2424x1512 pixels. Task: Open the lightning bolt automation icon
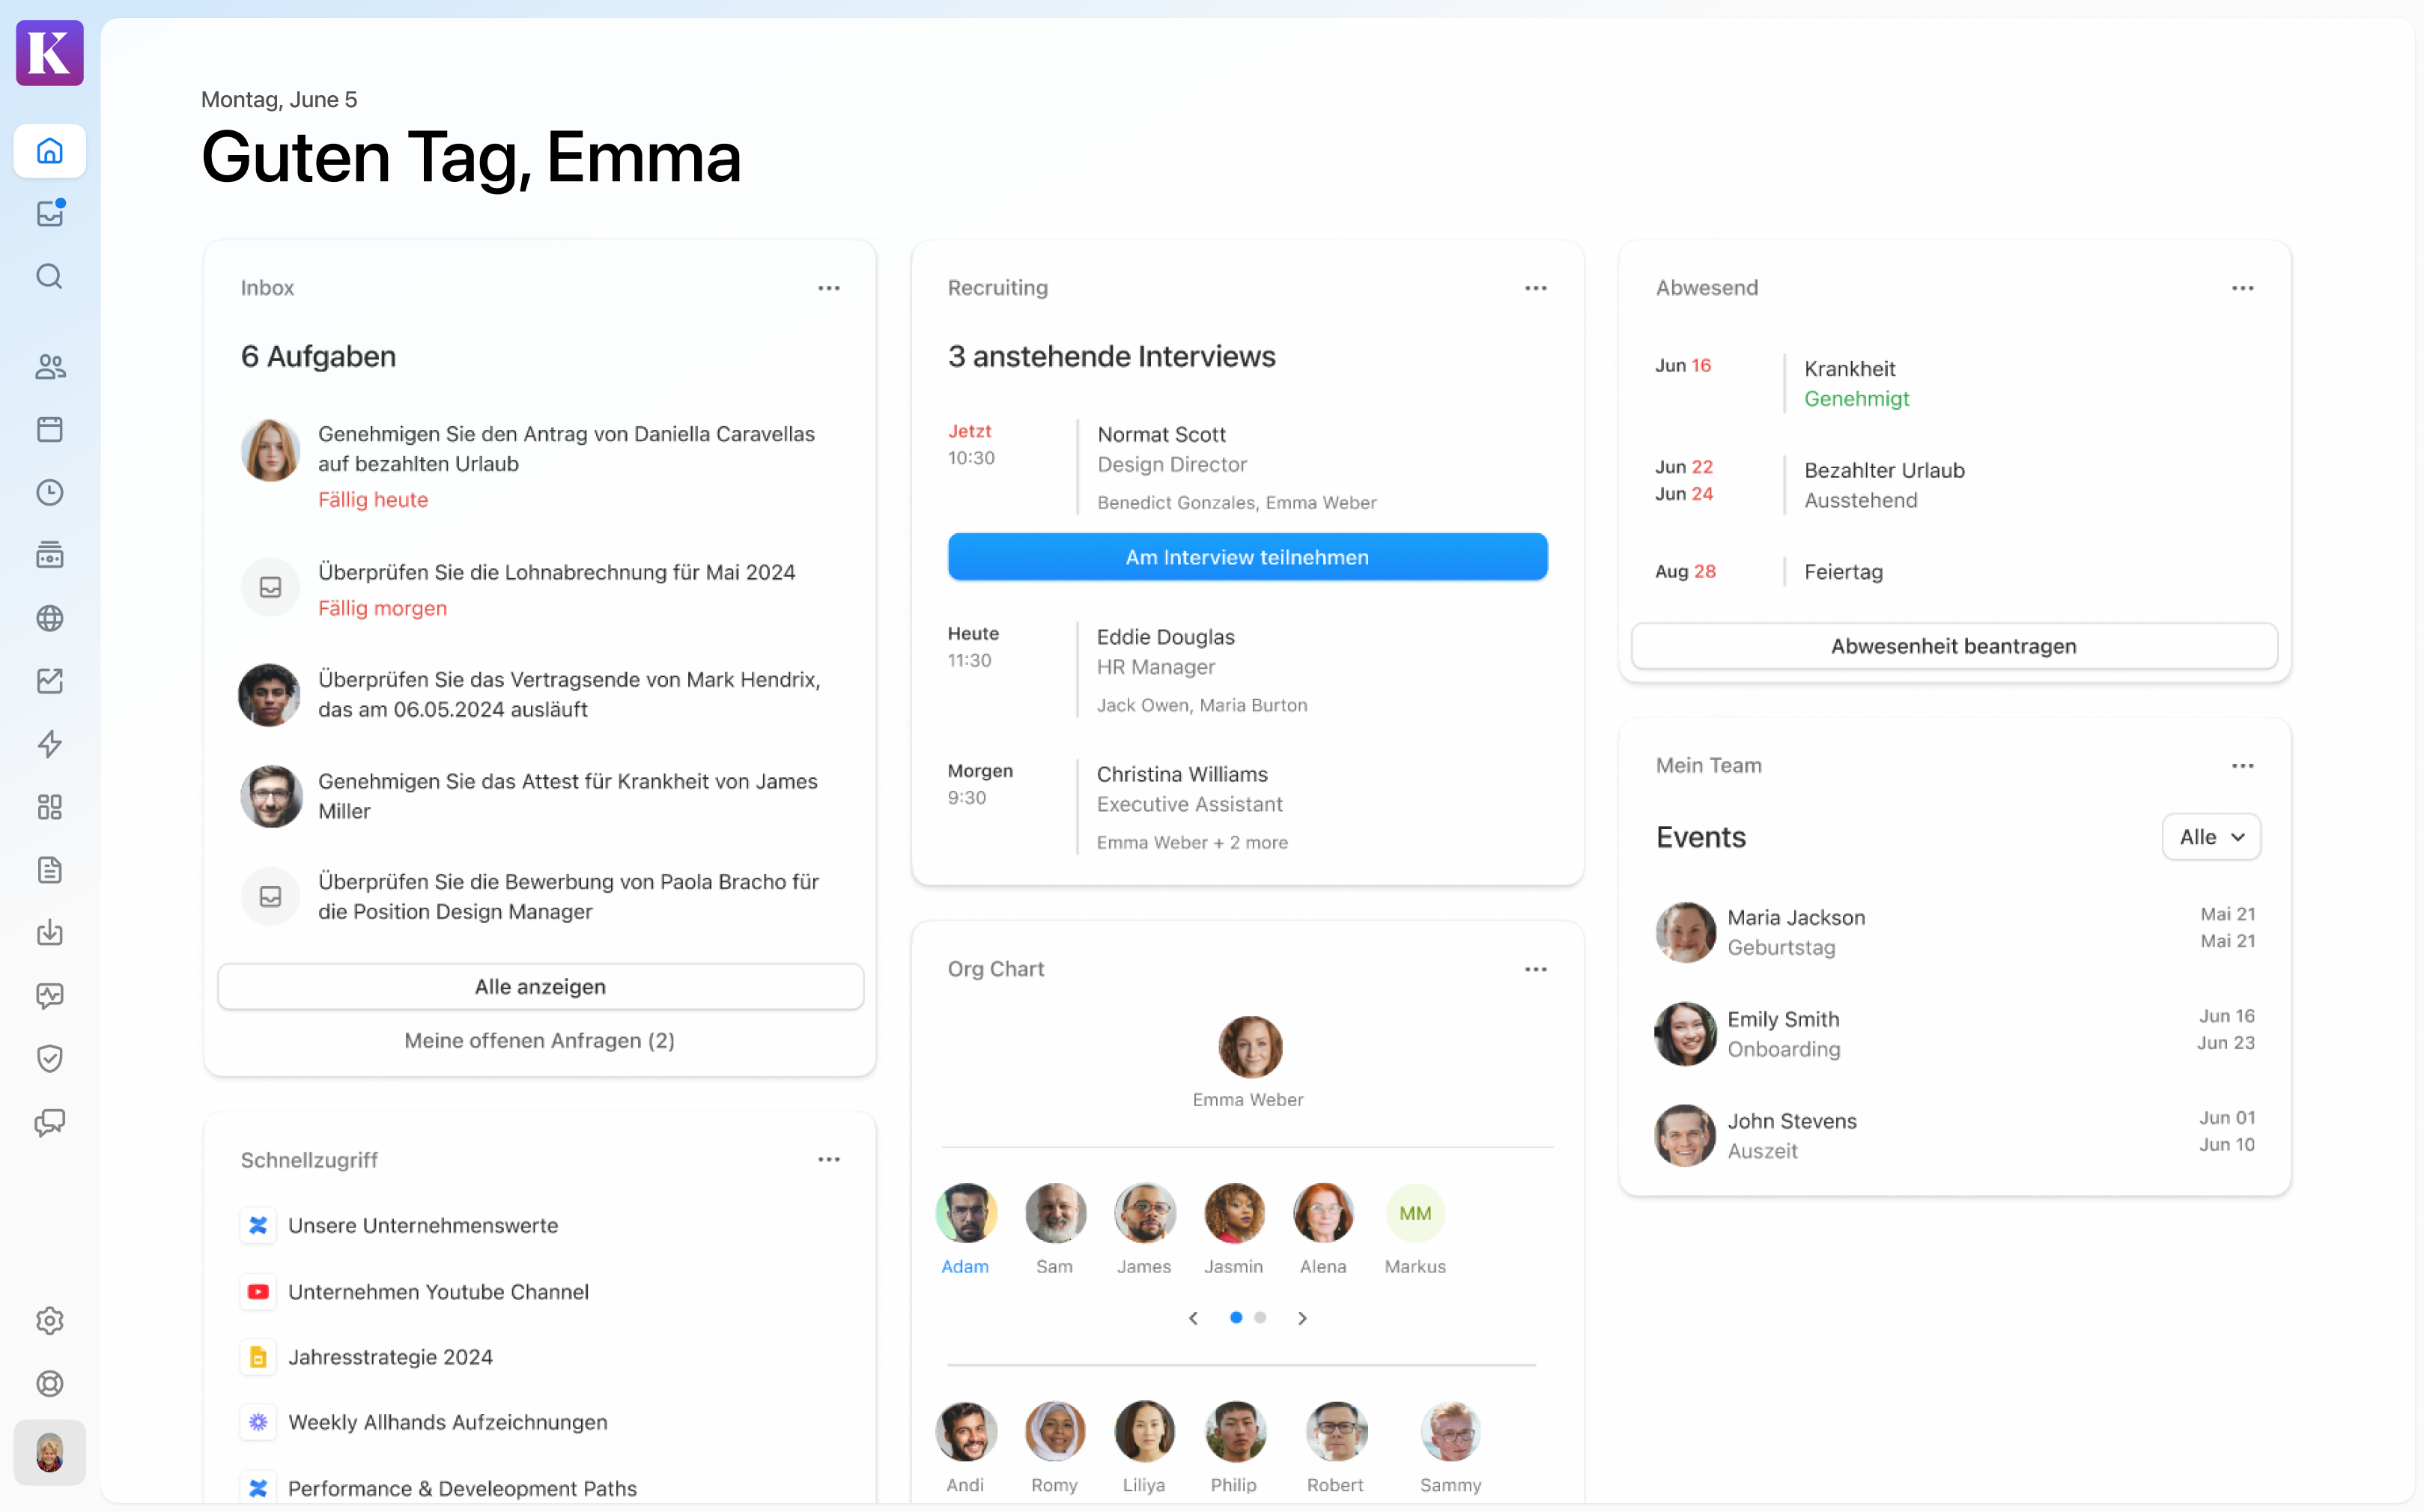[49, 744]
